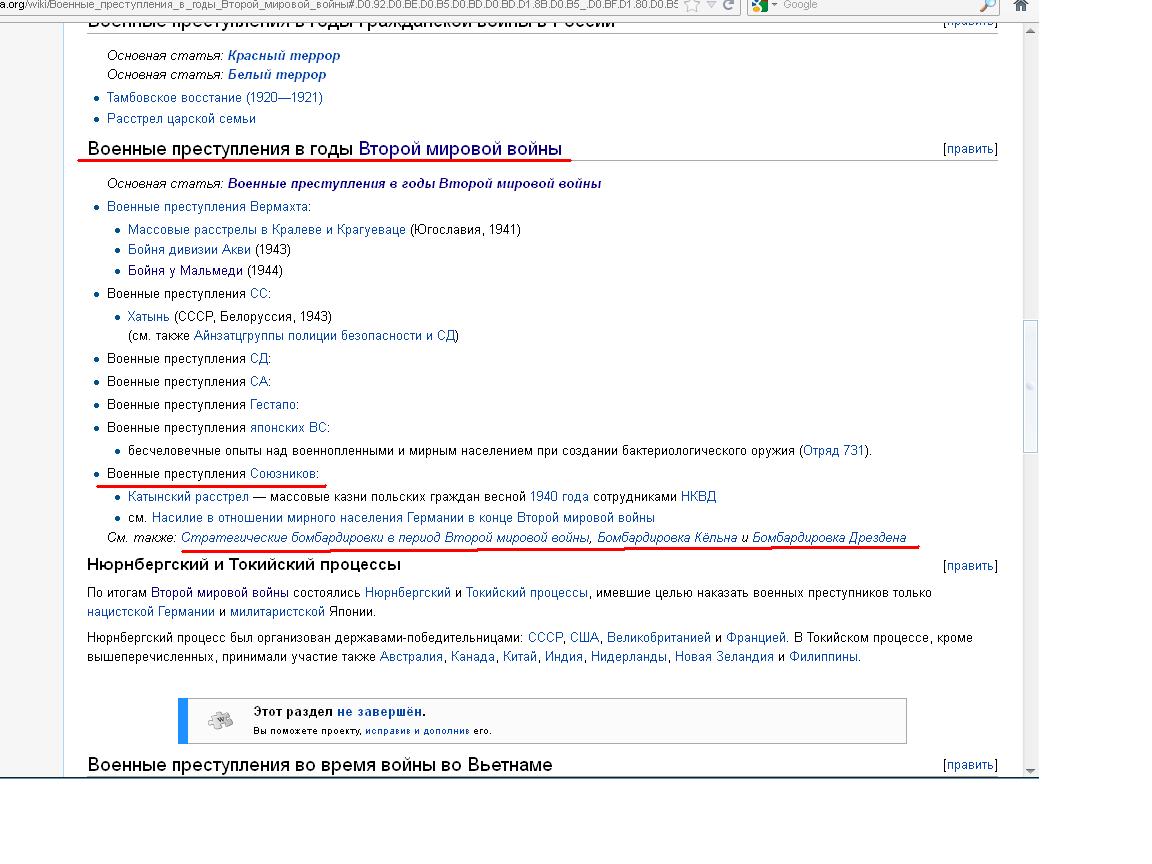Open Бойня дивизии Акви link

click(189, 249)
